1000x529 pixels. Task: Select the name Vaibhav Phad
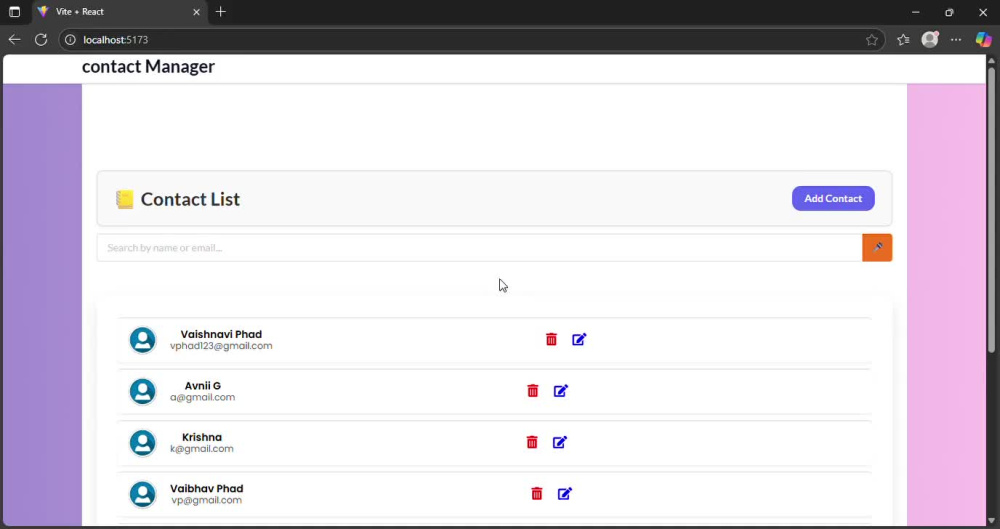pos(207,489)
